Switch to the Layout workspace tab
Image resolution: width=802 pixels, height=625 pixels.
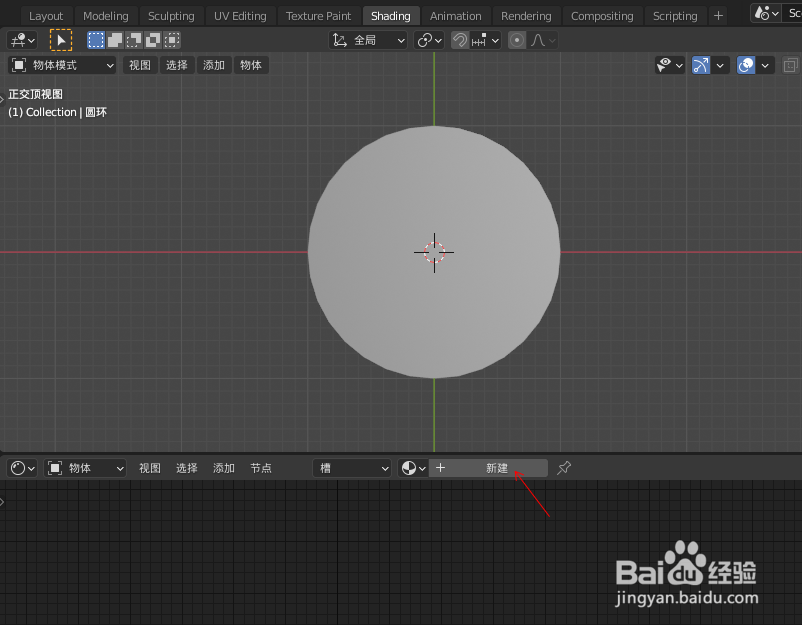pos(46,16)
